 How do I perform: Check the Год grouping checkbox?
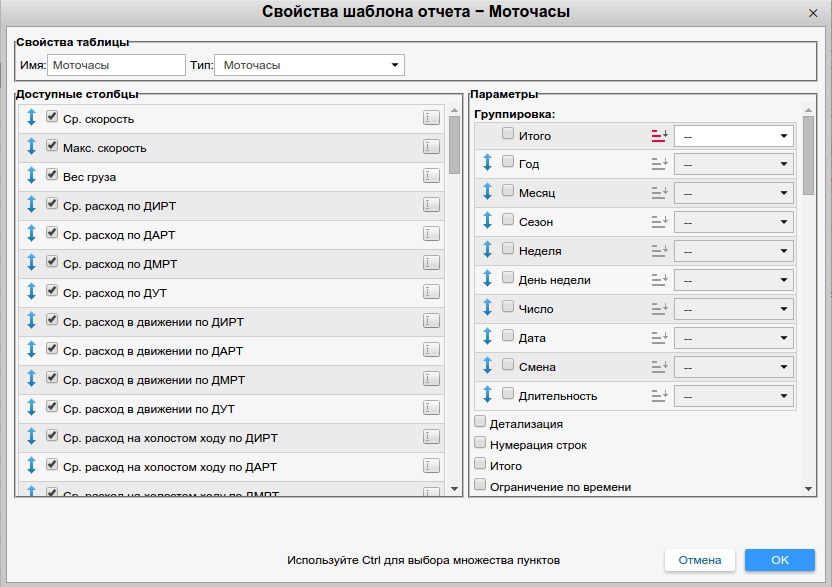pyautogui.click(x=509, y=163)
